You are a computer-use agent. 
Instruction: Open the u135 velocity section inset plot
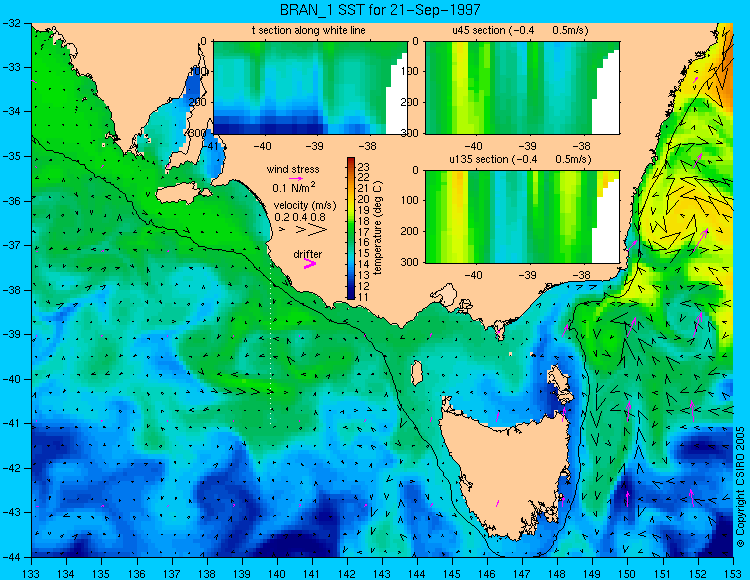[x=522, y=217]
